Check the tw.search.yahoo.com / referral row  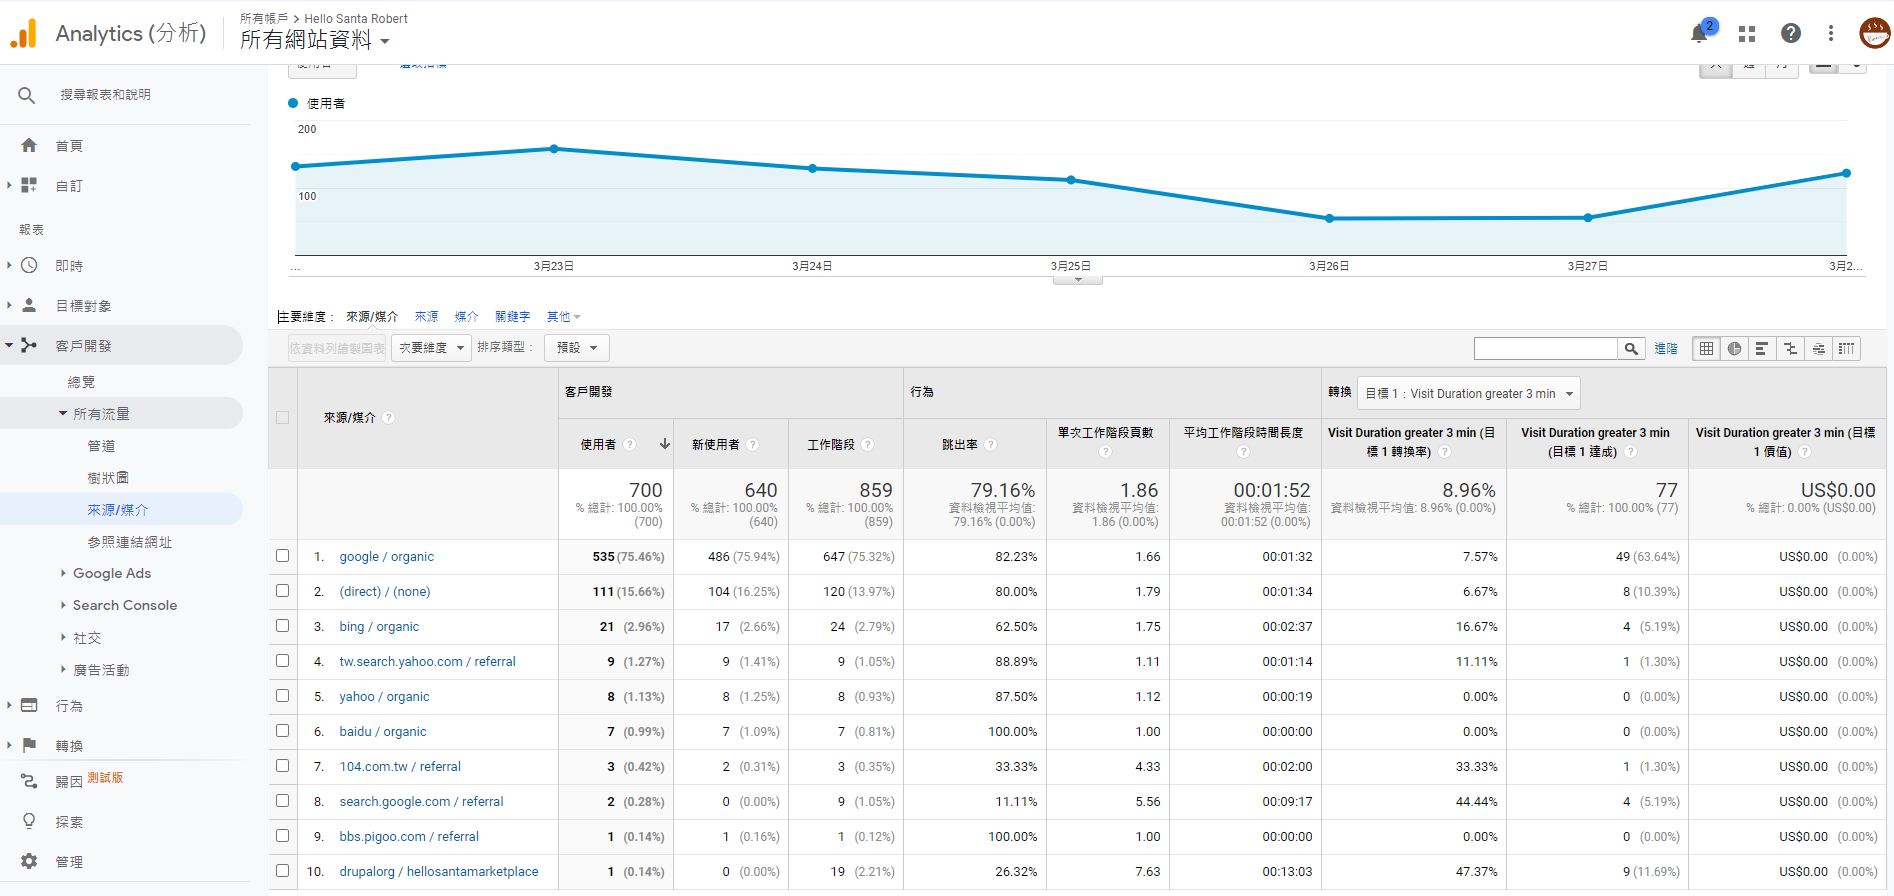click(283, 661)
